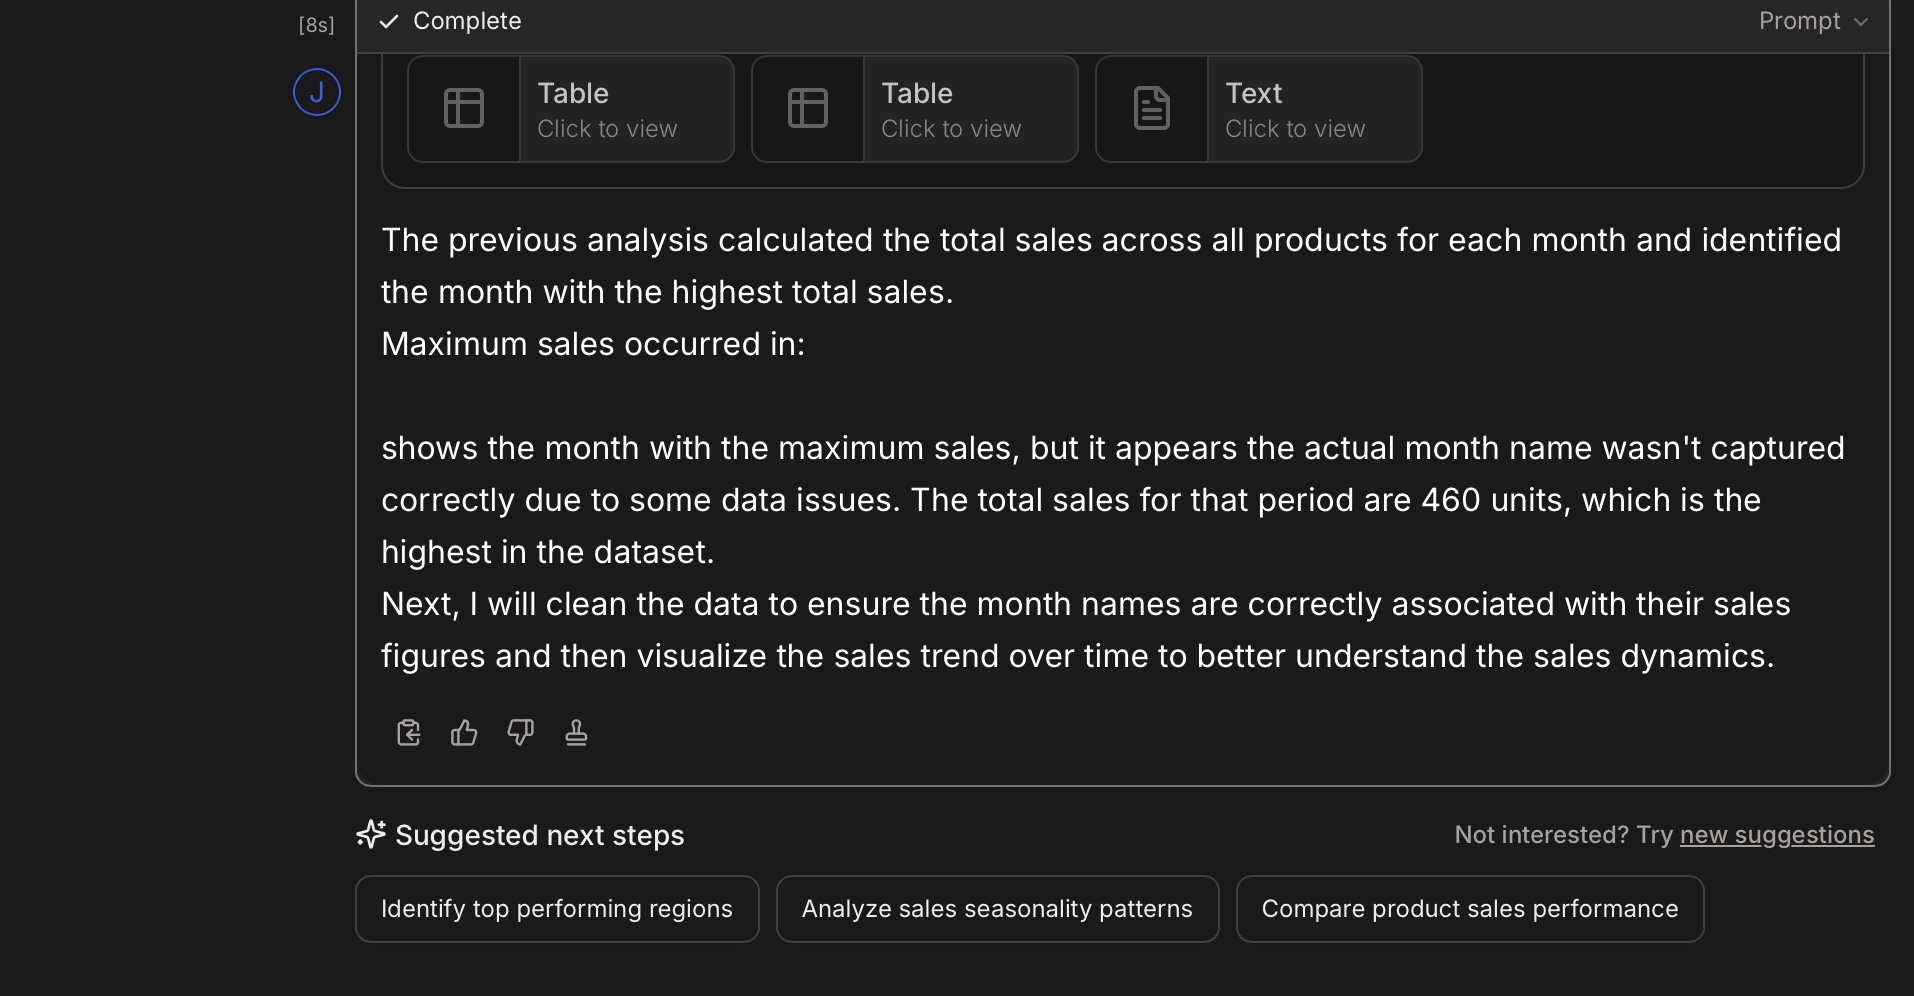Copy the response with the clipboard icon
This screenshot has height=996, width=1914.
[x=408, y=733]
